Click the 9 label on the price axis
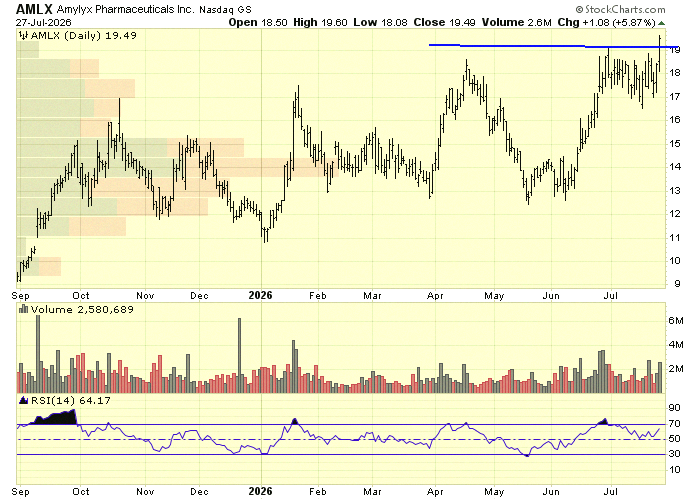The width and height of the screenshot is (700, 500). tap(678, 284)
